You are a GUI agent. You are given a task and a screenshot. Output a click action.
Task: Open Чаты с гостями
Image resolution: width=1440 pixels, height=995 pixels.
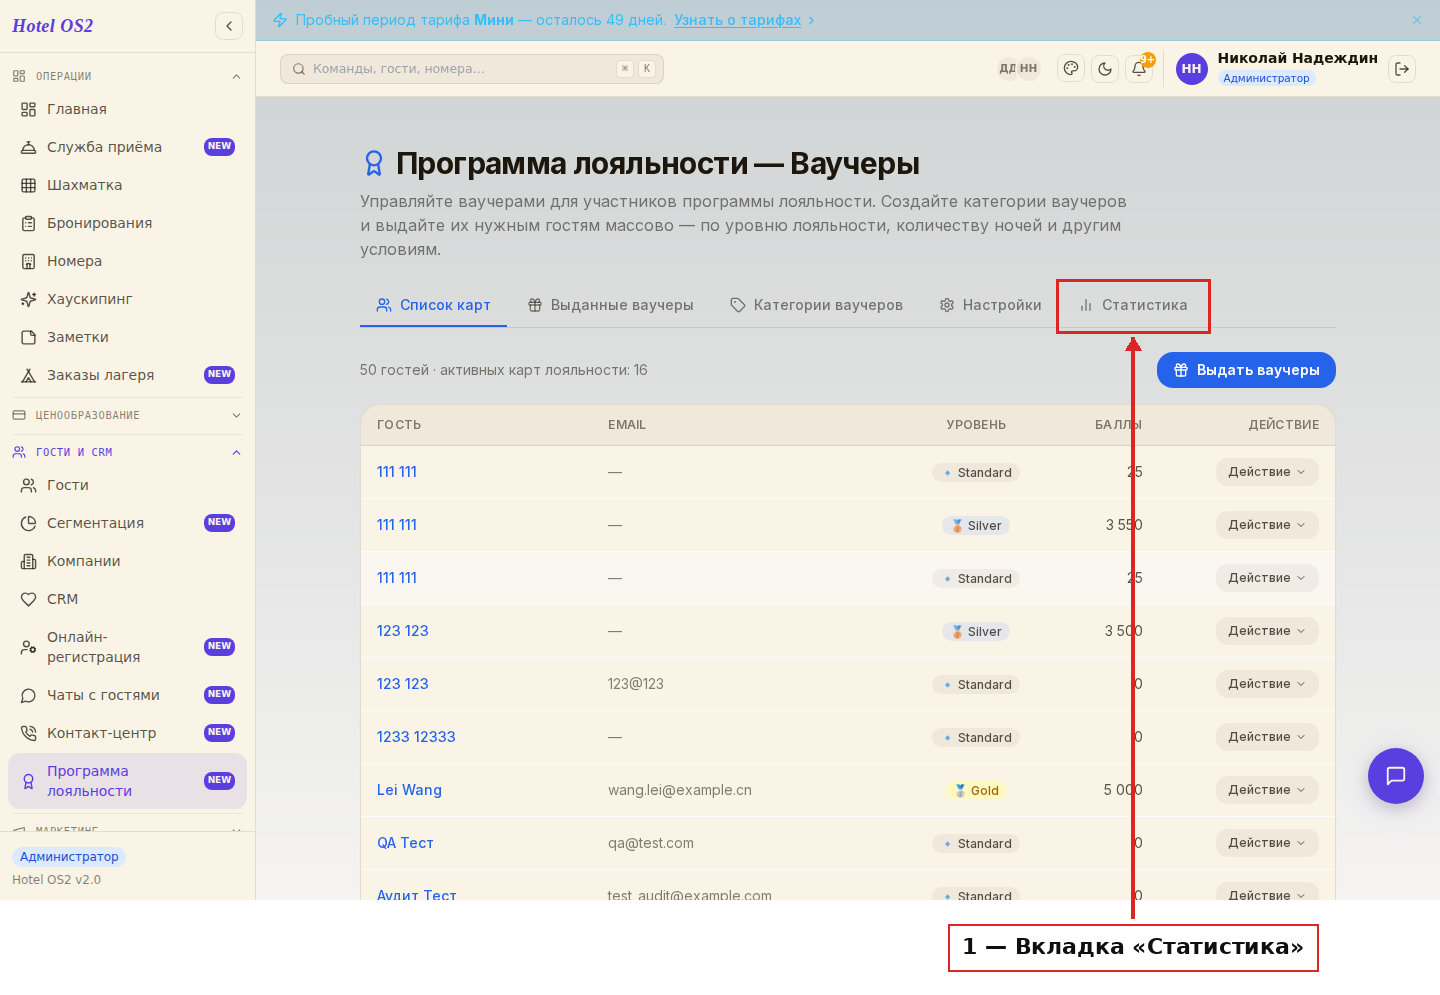pos(127,695)
